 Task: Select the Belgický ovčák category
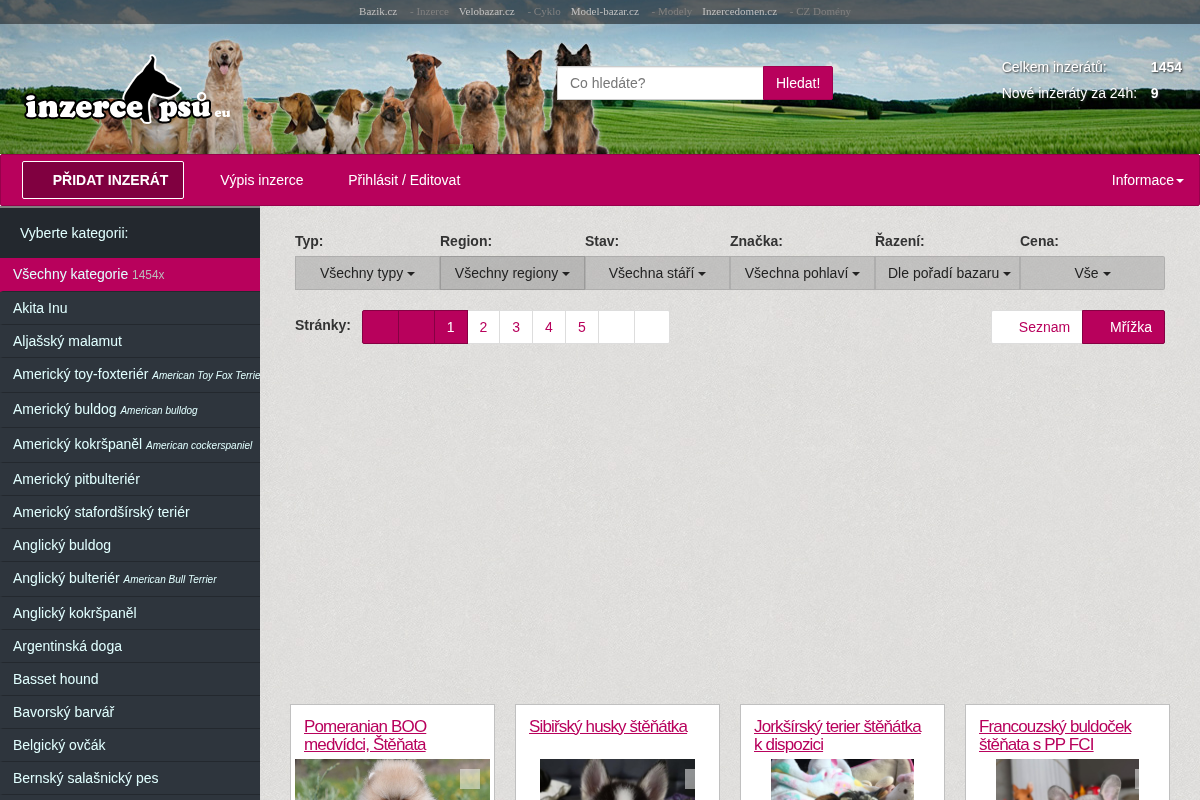[x=130, y=745]
